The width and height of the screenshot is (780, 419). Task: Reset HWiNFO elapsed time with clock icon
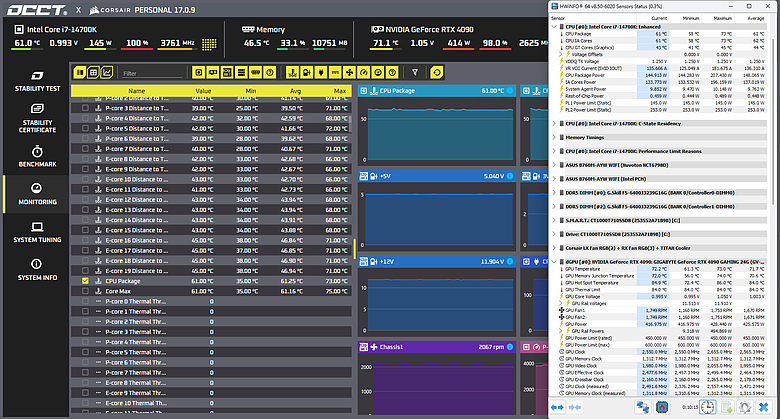coord(707,407)
